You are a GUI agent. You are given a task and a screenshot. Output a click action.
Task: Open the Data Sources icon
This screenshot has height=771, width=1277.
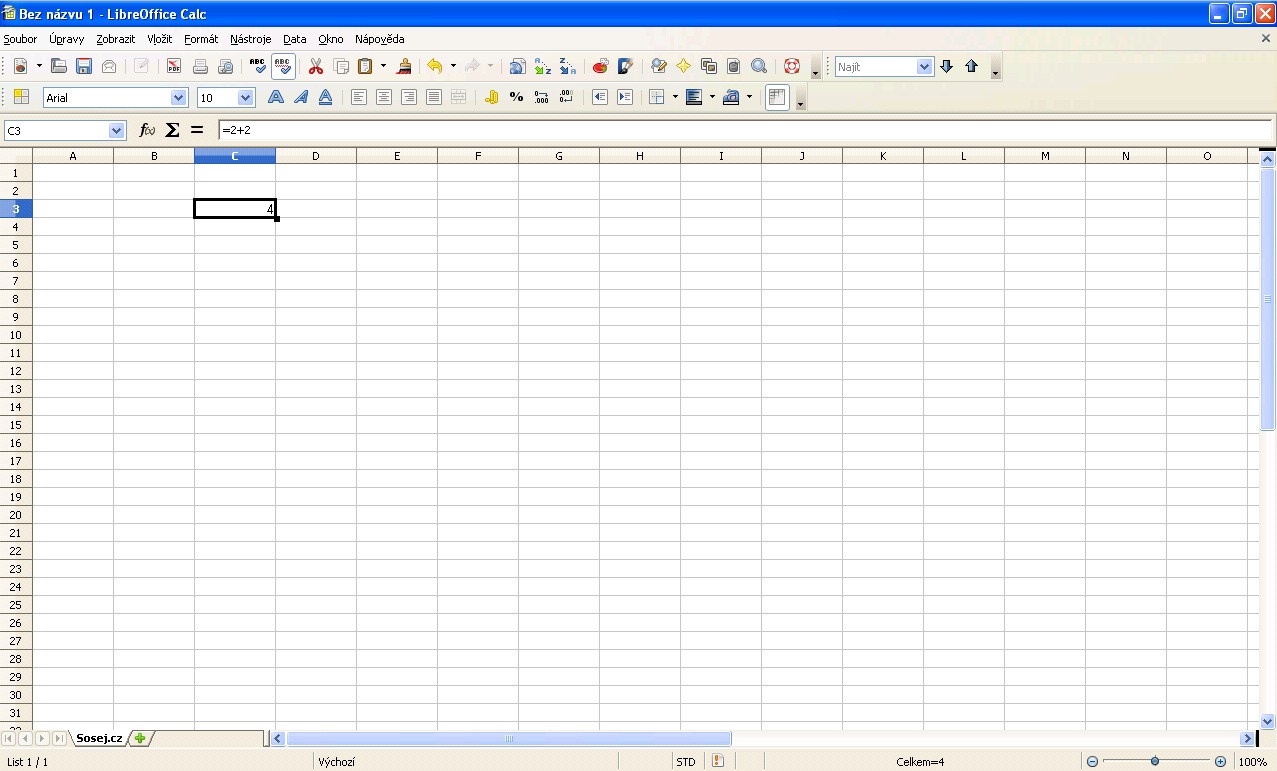click(x=734, y=67)
